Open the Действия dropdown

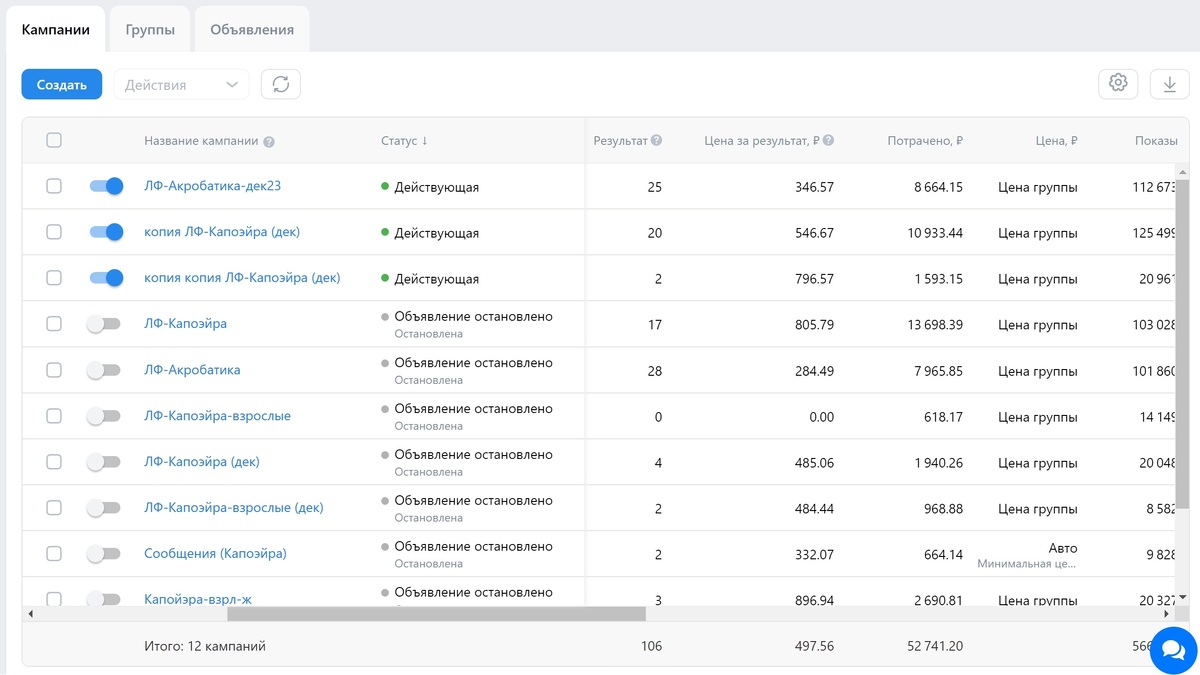click(x=181, y=85)
